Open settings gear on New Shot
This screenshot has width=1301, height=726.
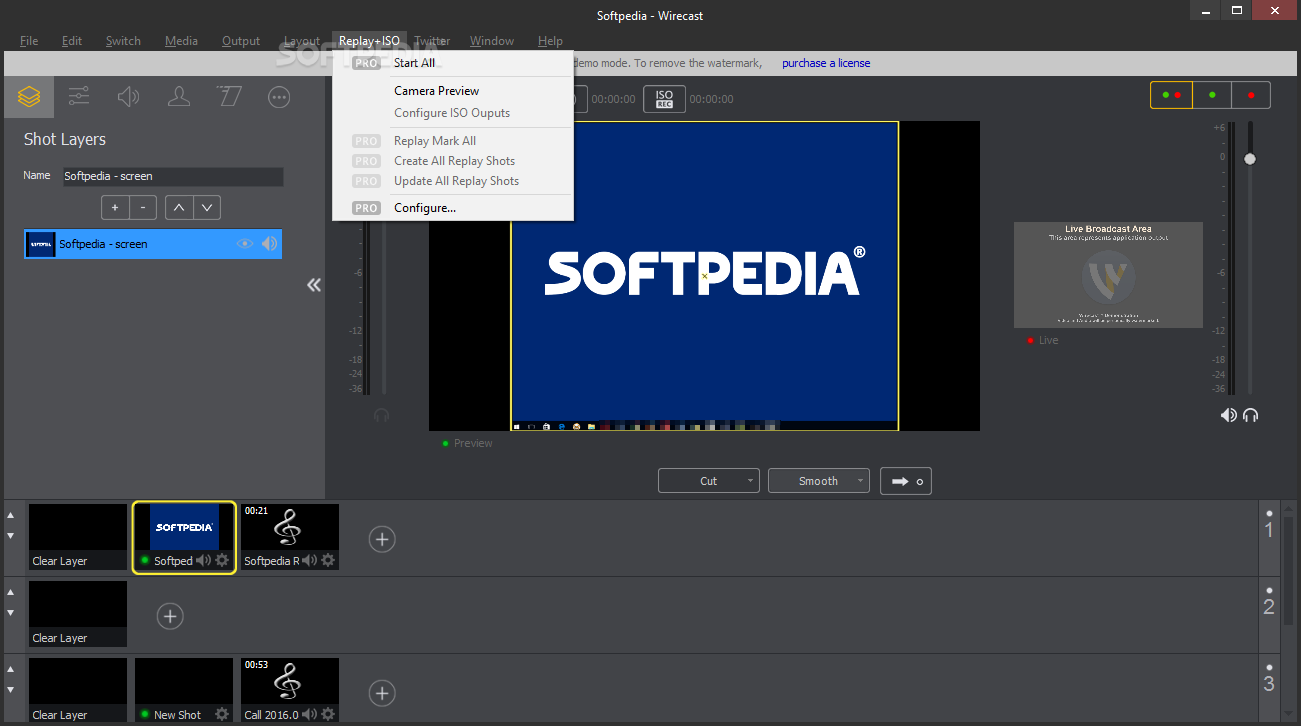[222, 715]
